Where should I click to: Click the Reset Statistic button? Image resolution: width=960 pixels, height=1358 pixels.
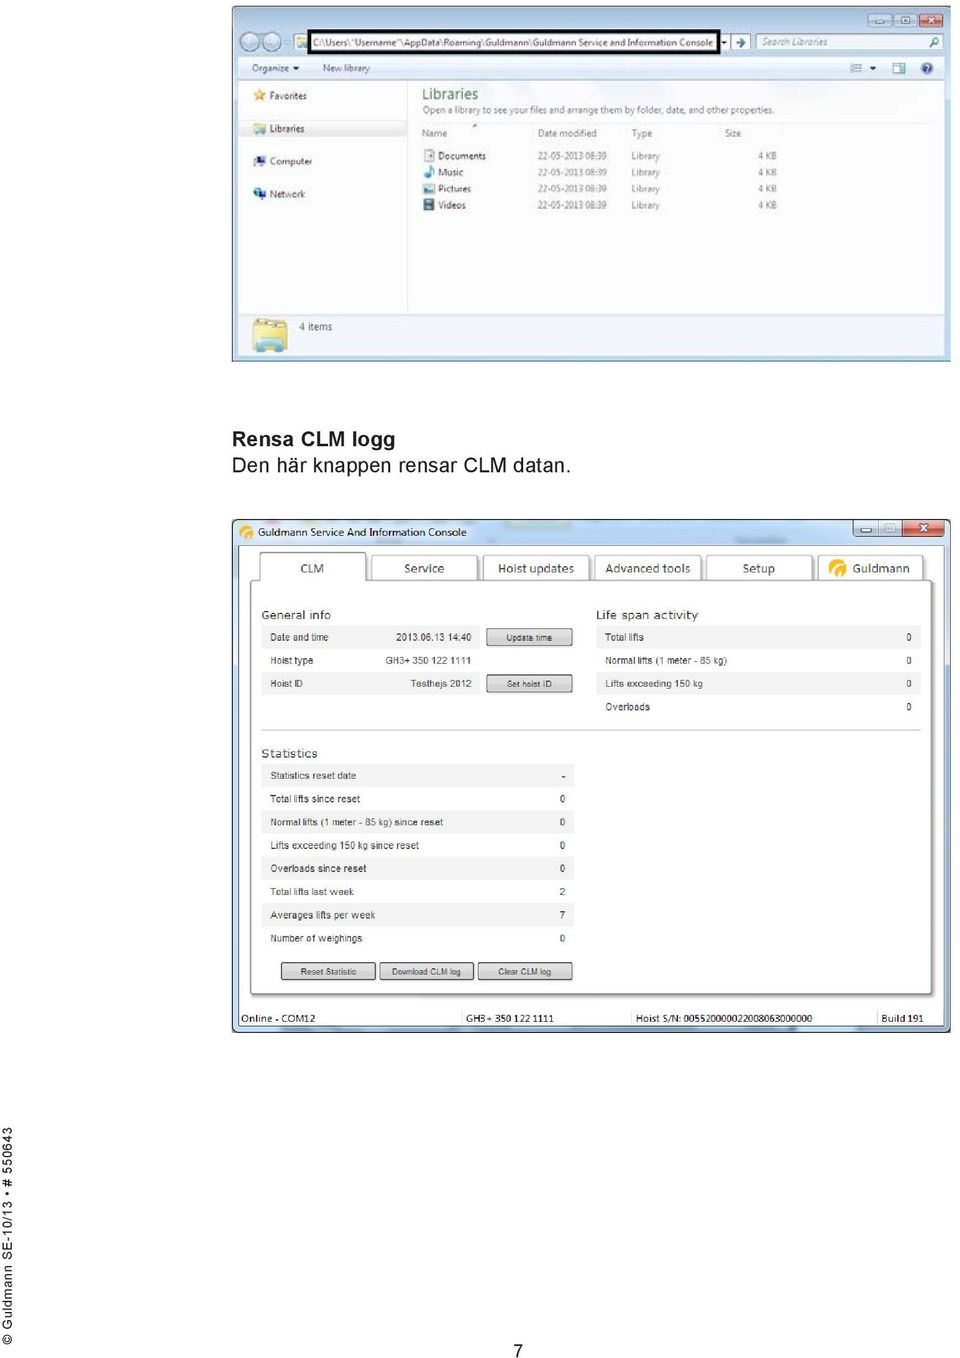(x=328, y=971)
